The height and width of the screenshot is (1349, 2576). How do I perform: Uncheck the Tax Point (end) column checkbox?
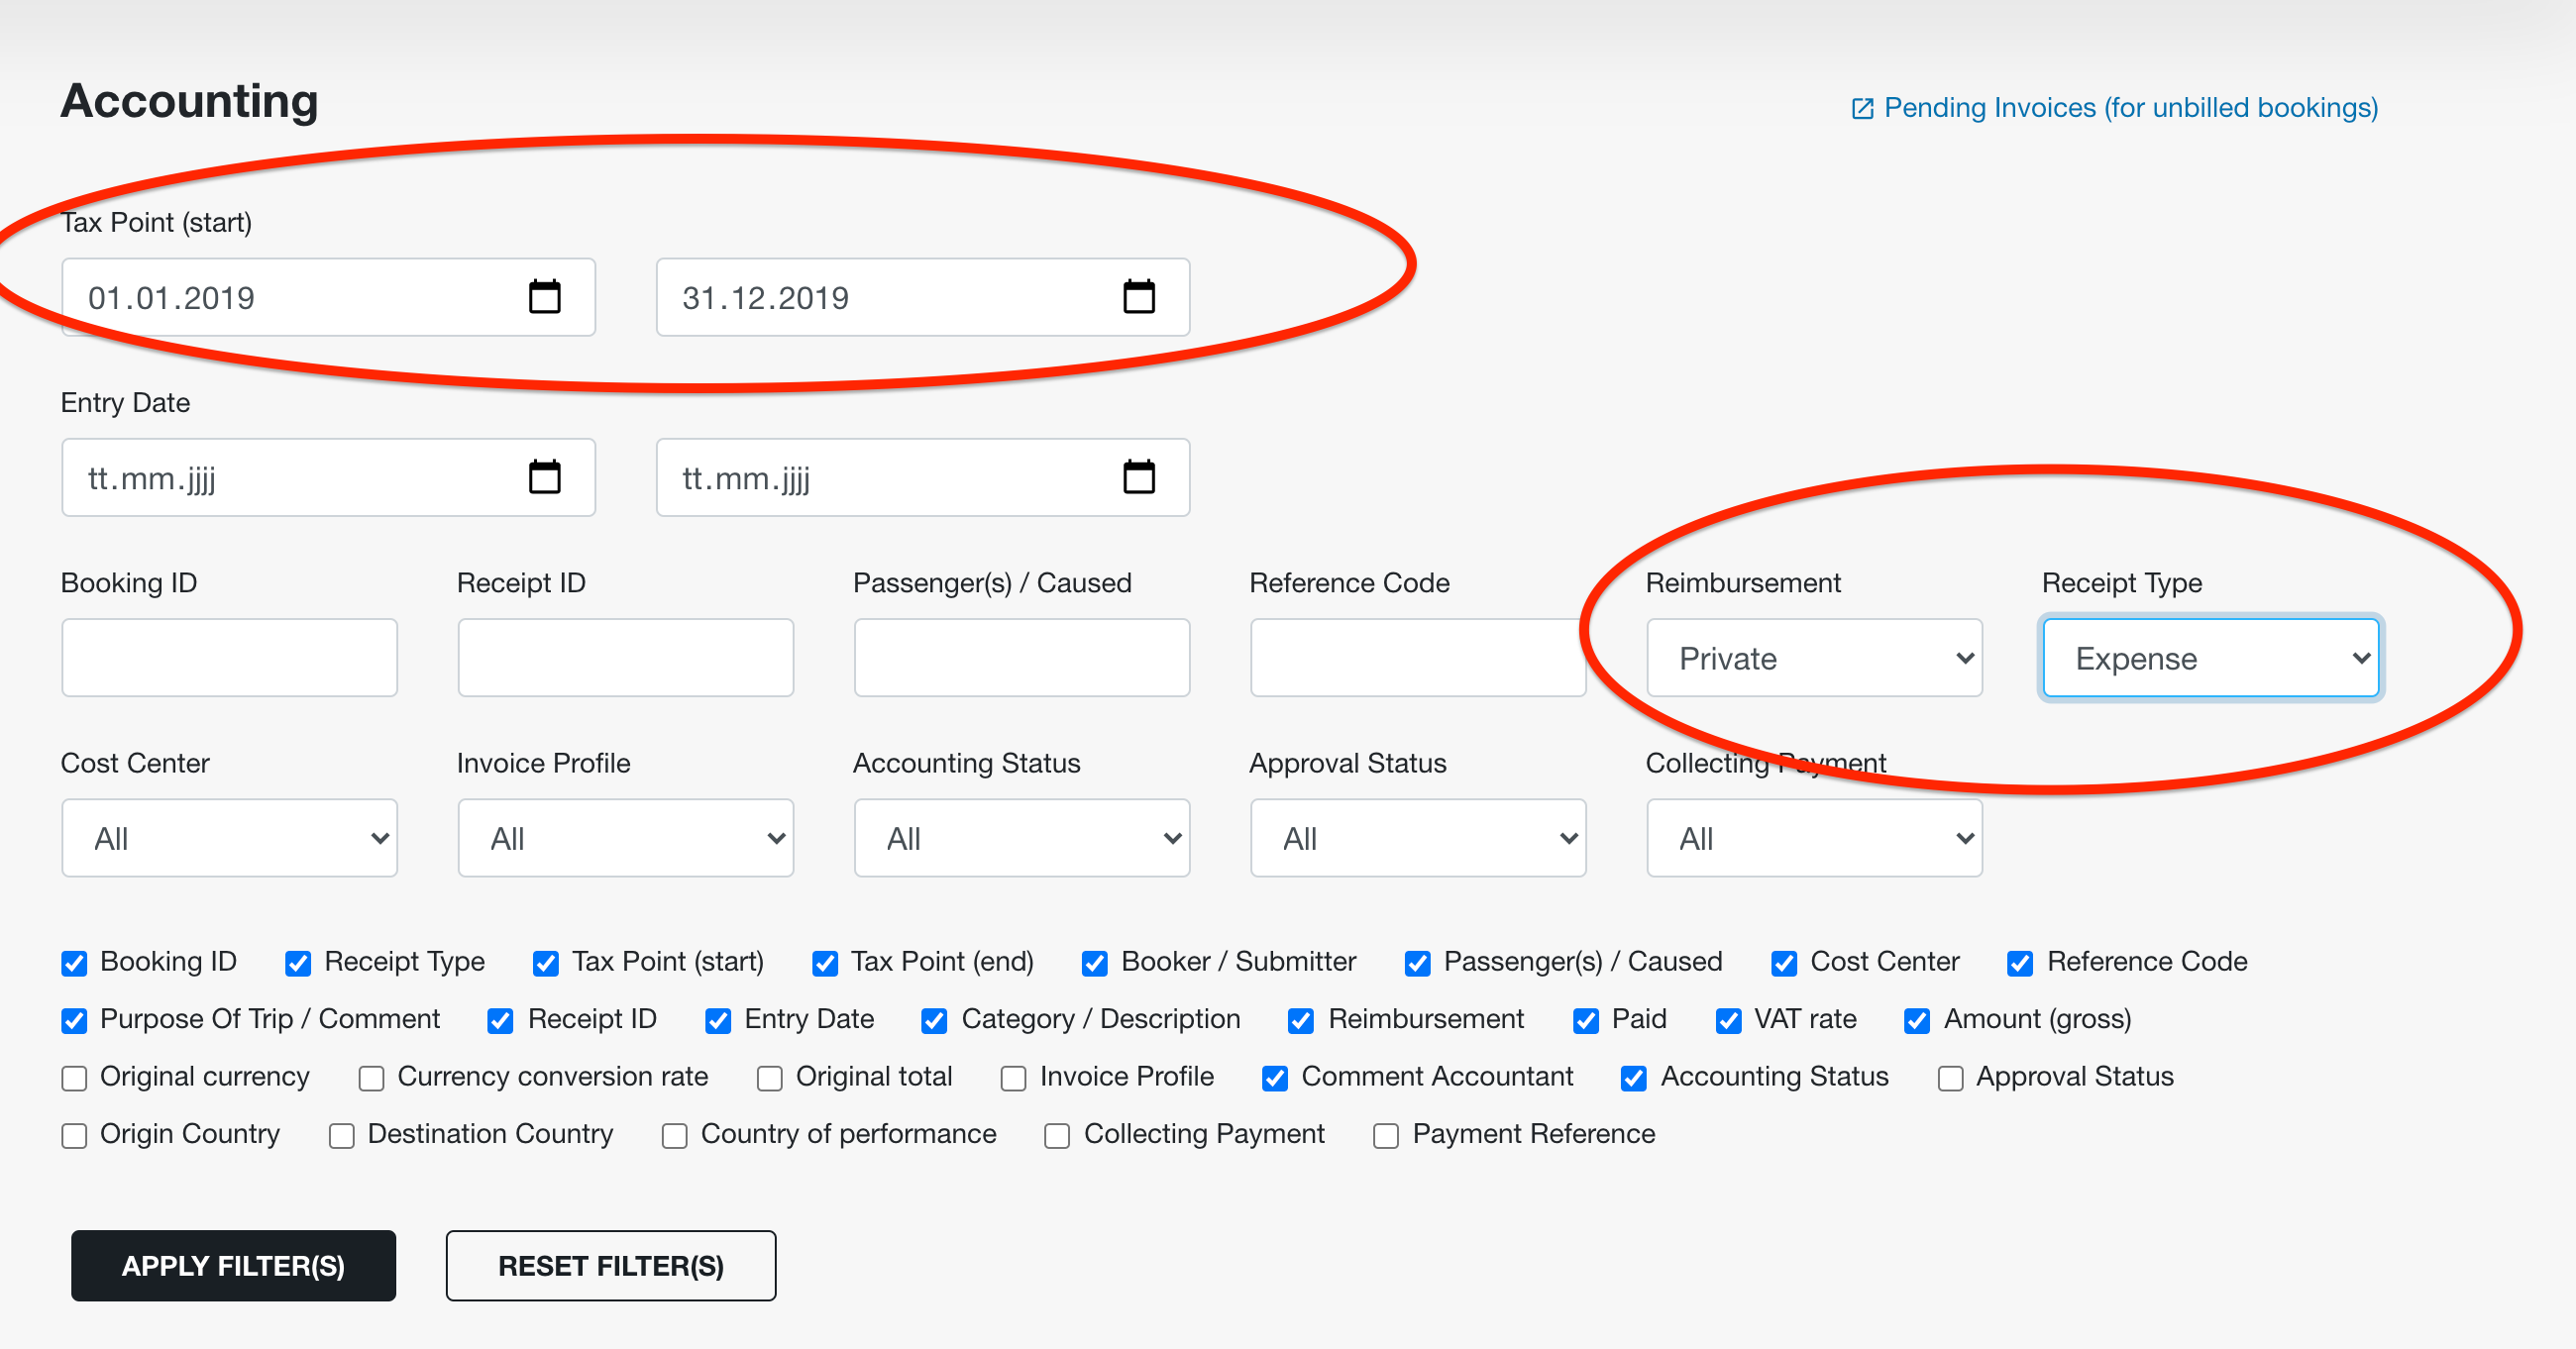tap(825, 963)
